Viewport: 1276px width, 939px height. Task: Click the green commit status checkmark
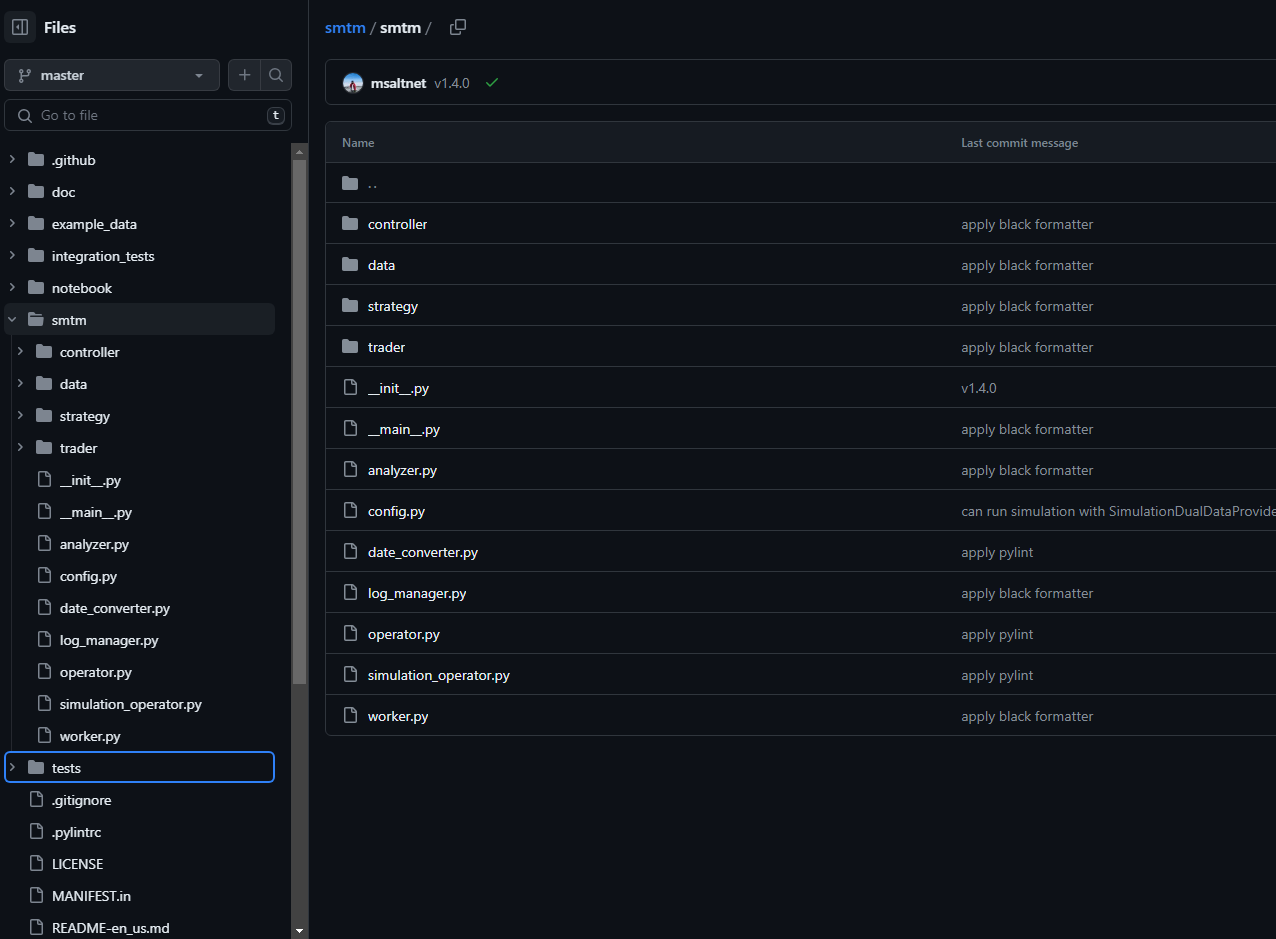pos(492,83)
